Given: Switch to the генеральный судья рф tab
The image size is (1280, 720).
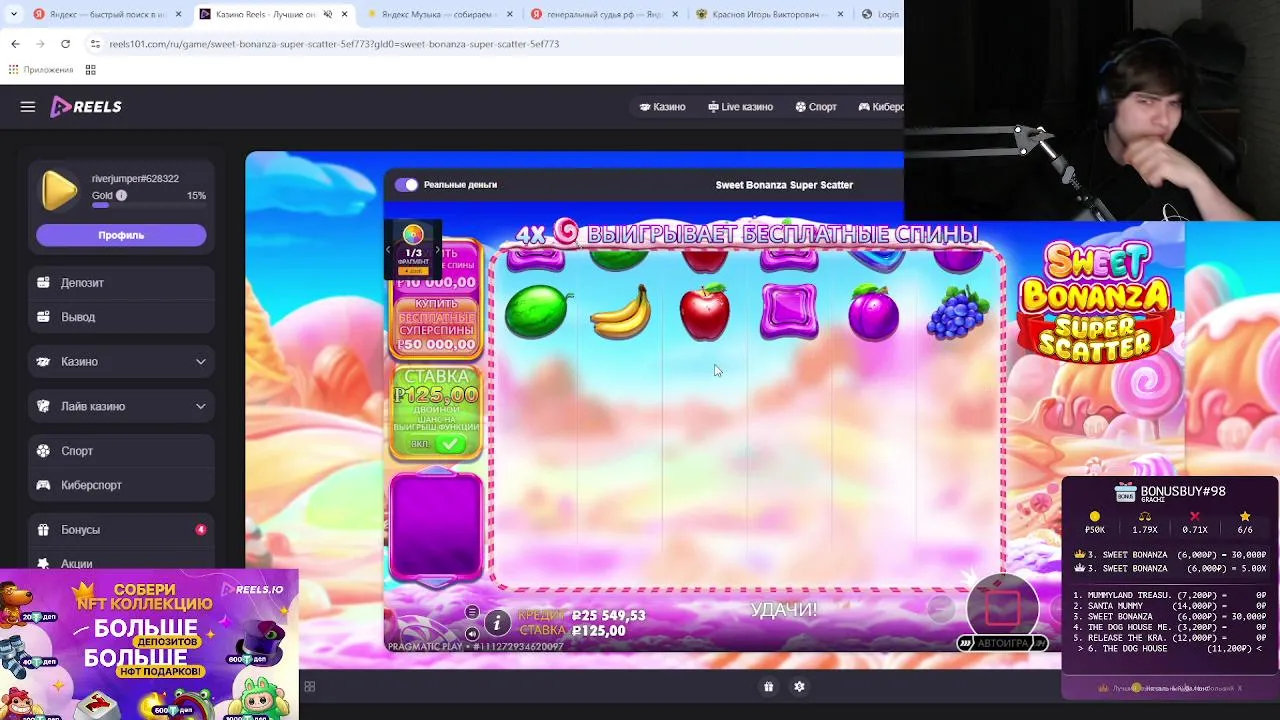Looking at the screenshot, I should click(x=605, y=14).
